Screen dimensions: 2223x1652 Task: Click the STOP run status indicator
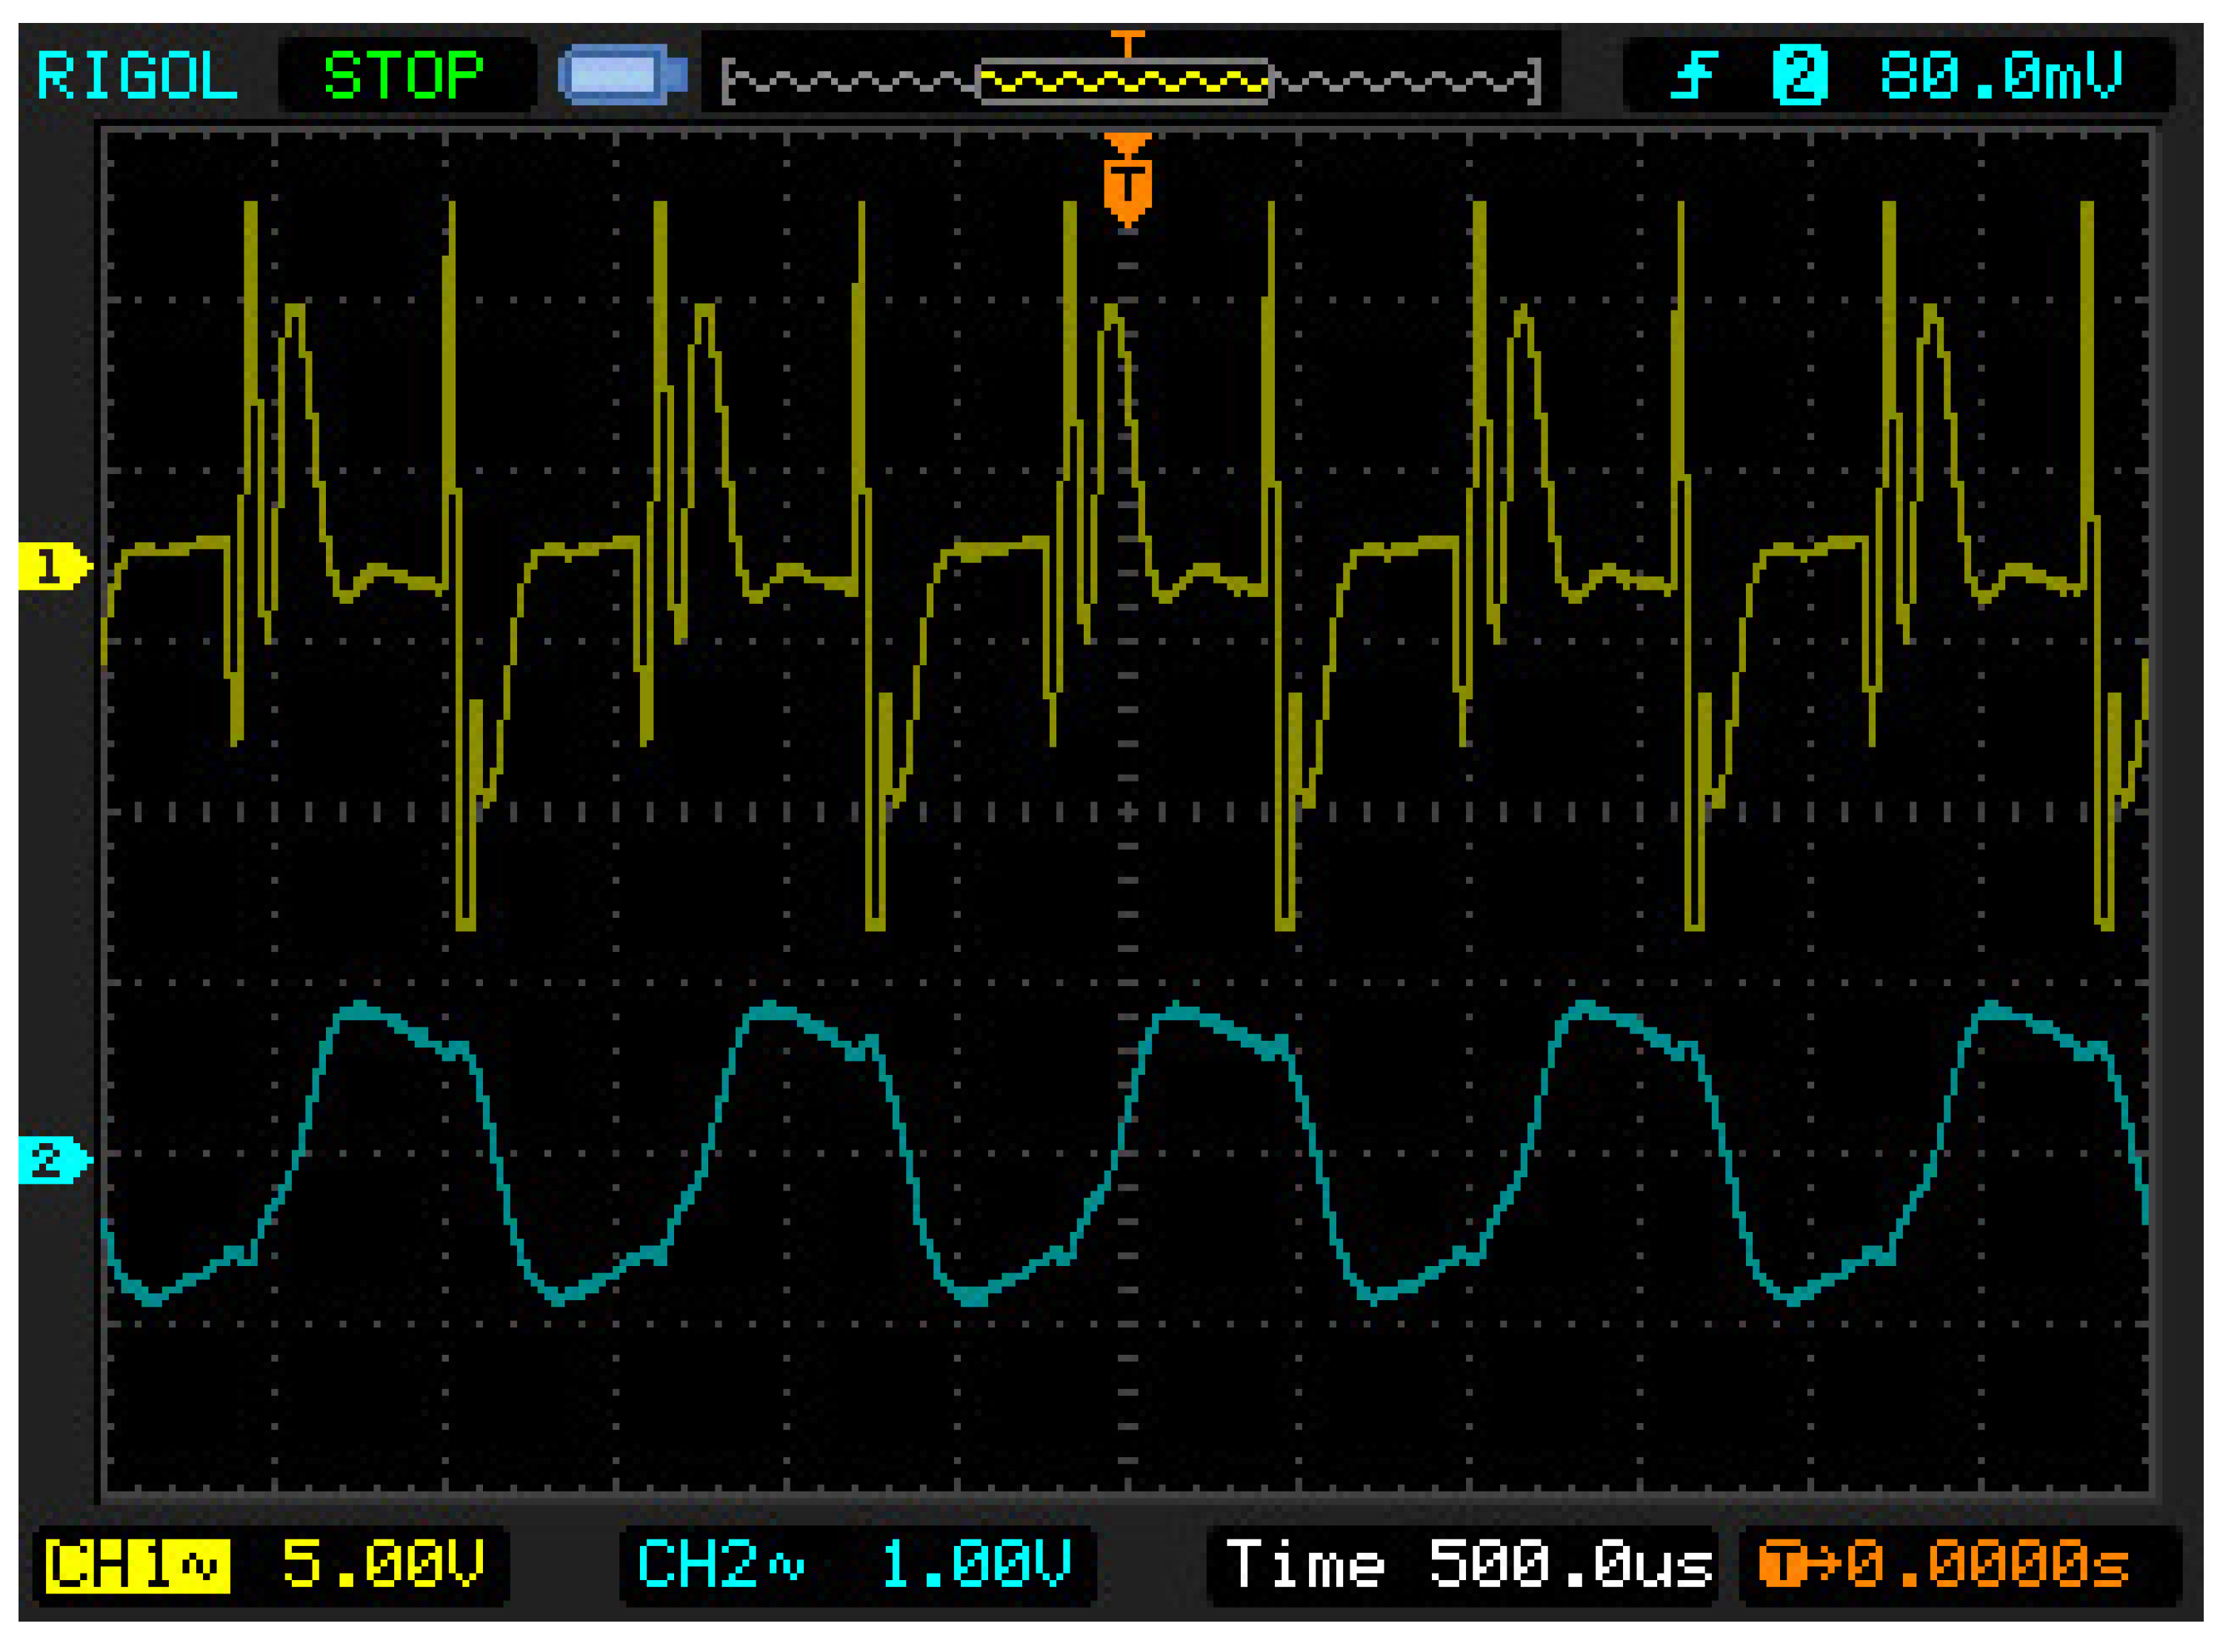pos(405,76)
